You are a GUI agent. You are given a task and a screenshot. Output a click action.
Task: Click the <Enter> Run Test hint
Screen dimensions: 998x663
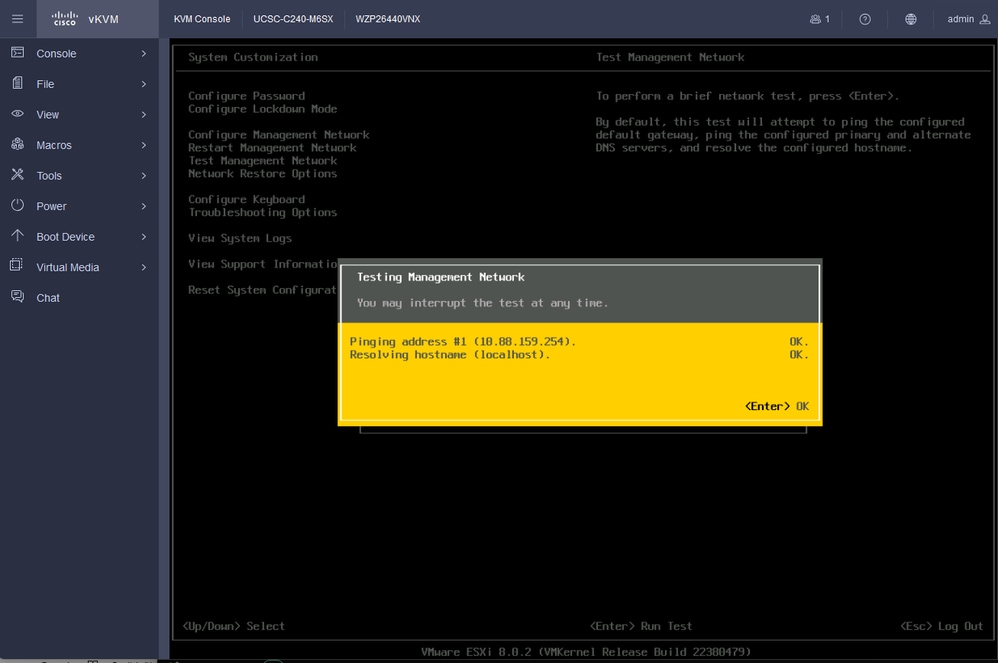641,626
